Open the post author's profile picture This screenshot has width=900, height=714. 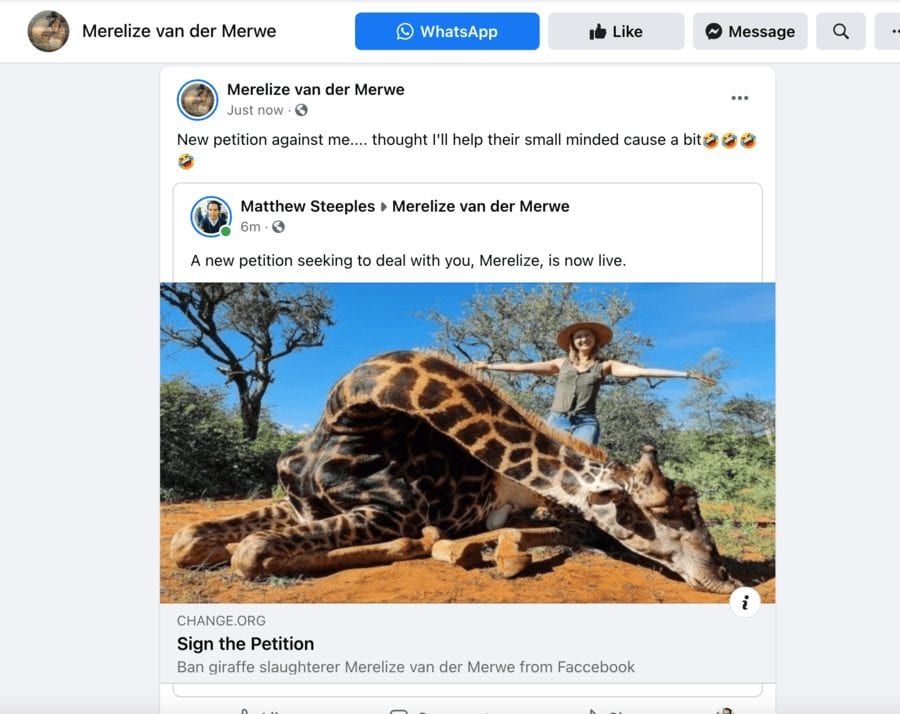tap(198, 100)
